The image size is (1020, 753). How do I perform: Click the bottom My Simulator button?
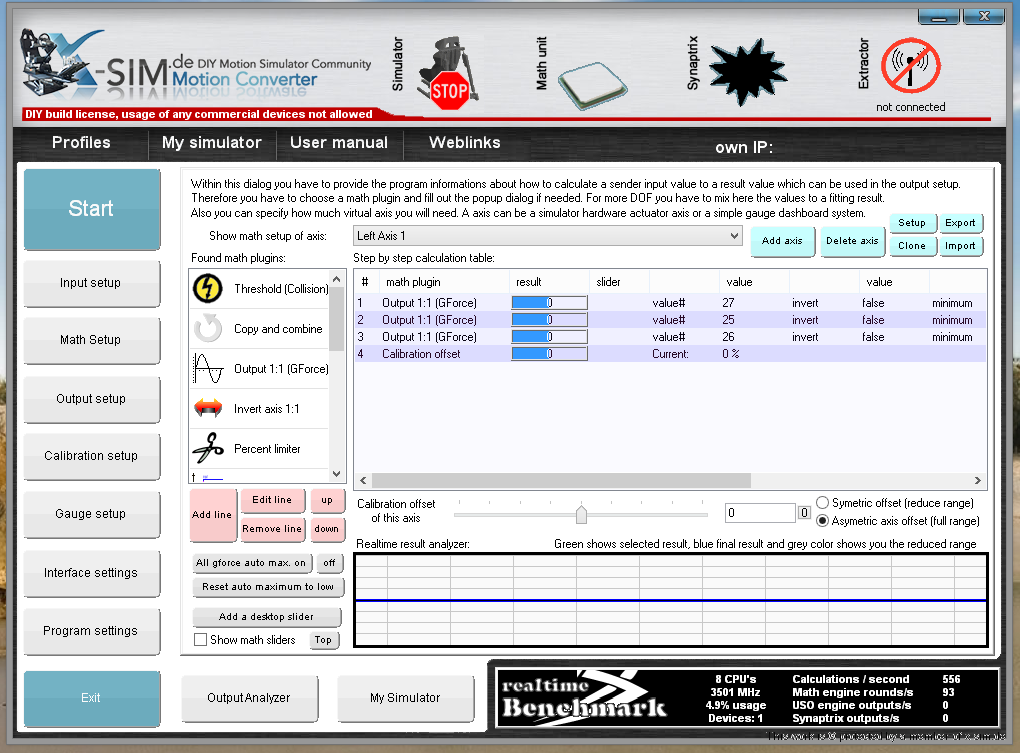405,698
